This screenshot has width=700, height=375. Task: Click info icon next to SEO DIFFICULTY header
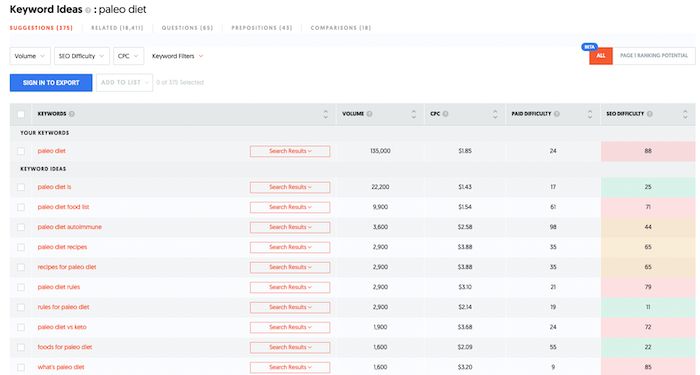pos(650,114)
